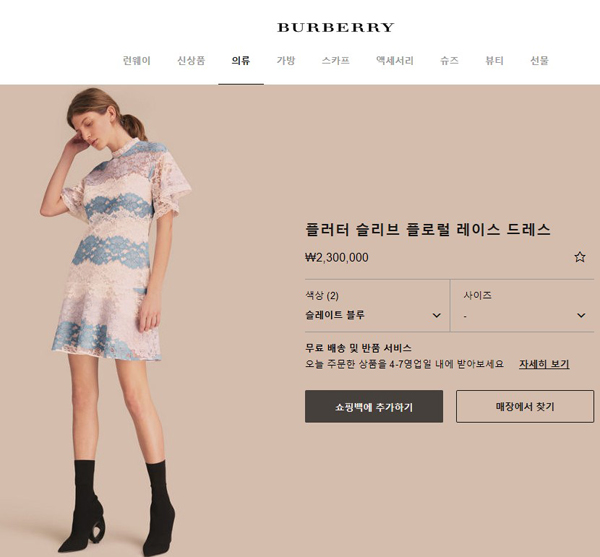This screenshot has height=557, width=600.
Task: Expand the 사이즈 size dropdown chevron
Action: [x=581, y=315]
